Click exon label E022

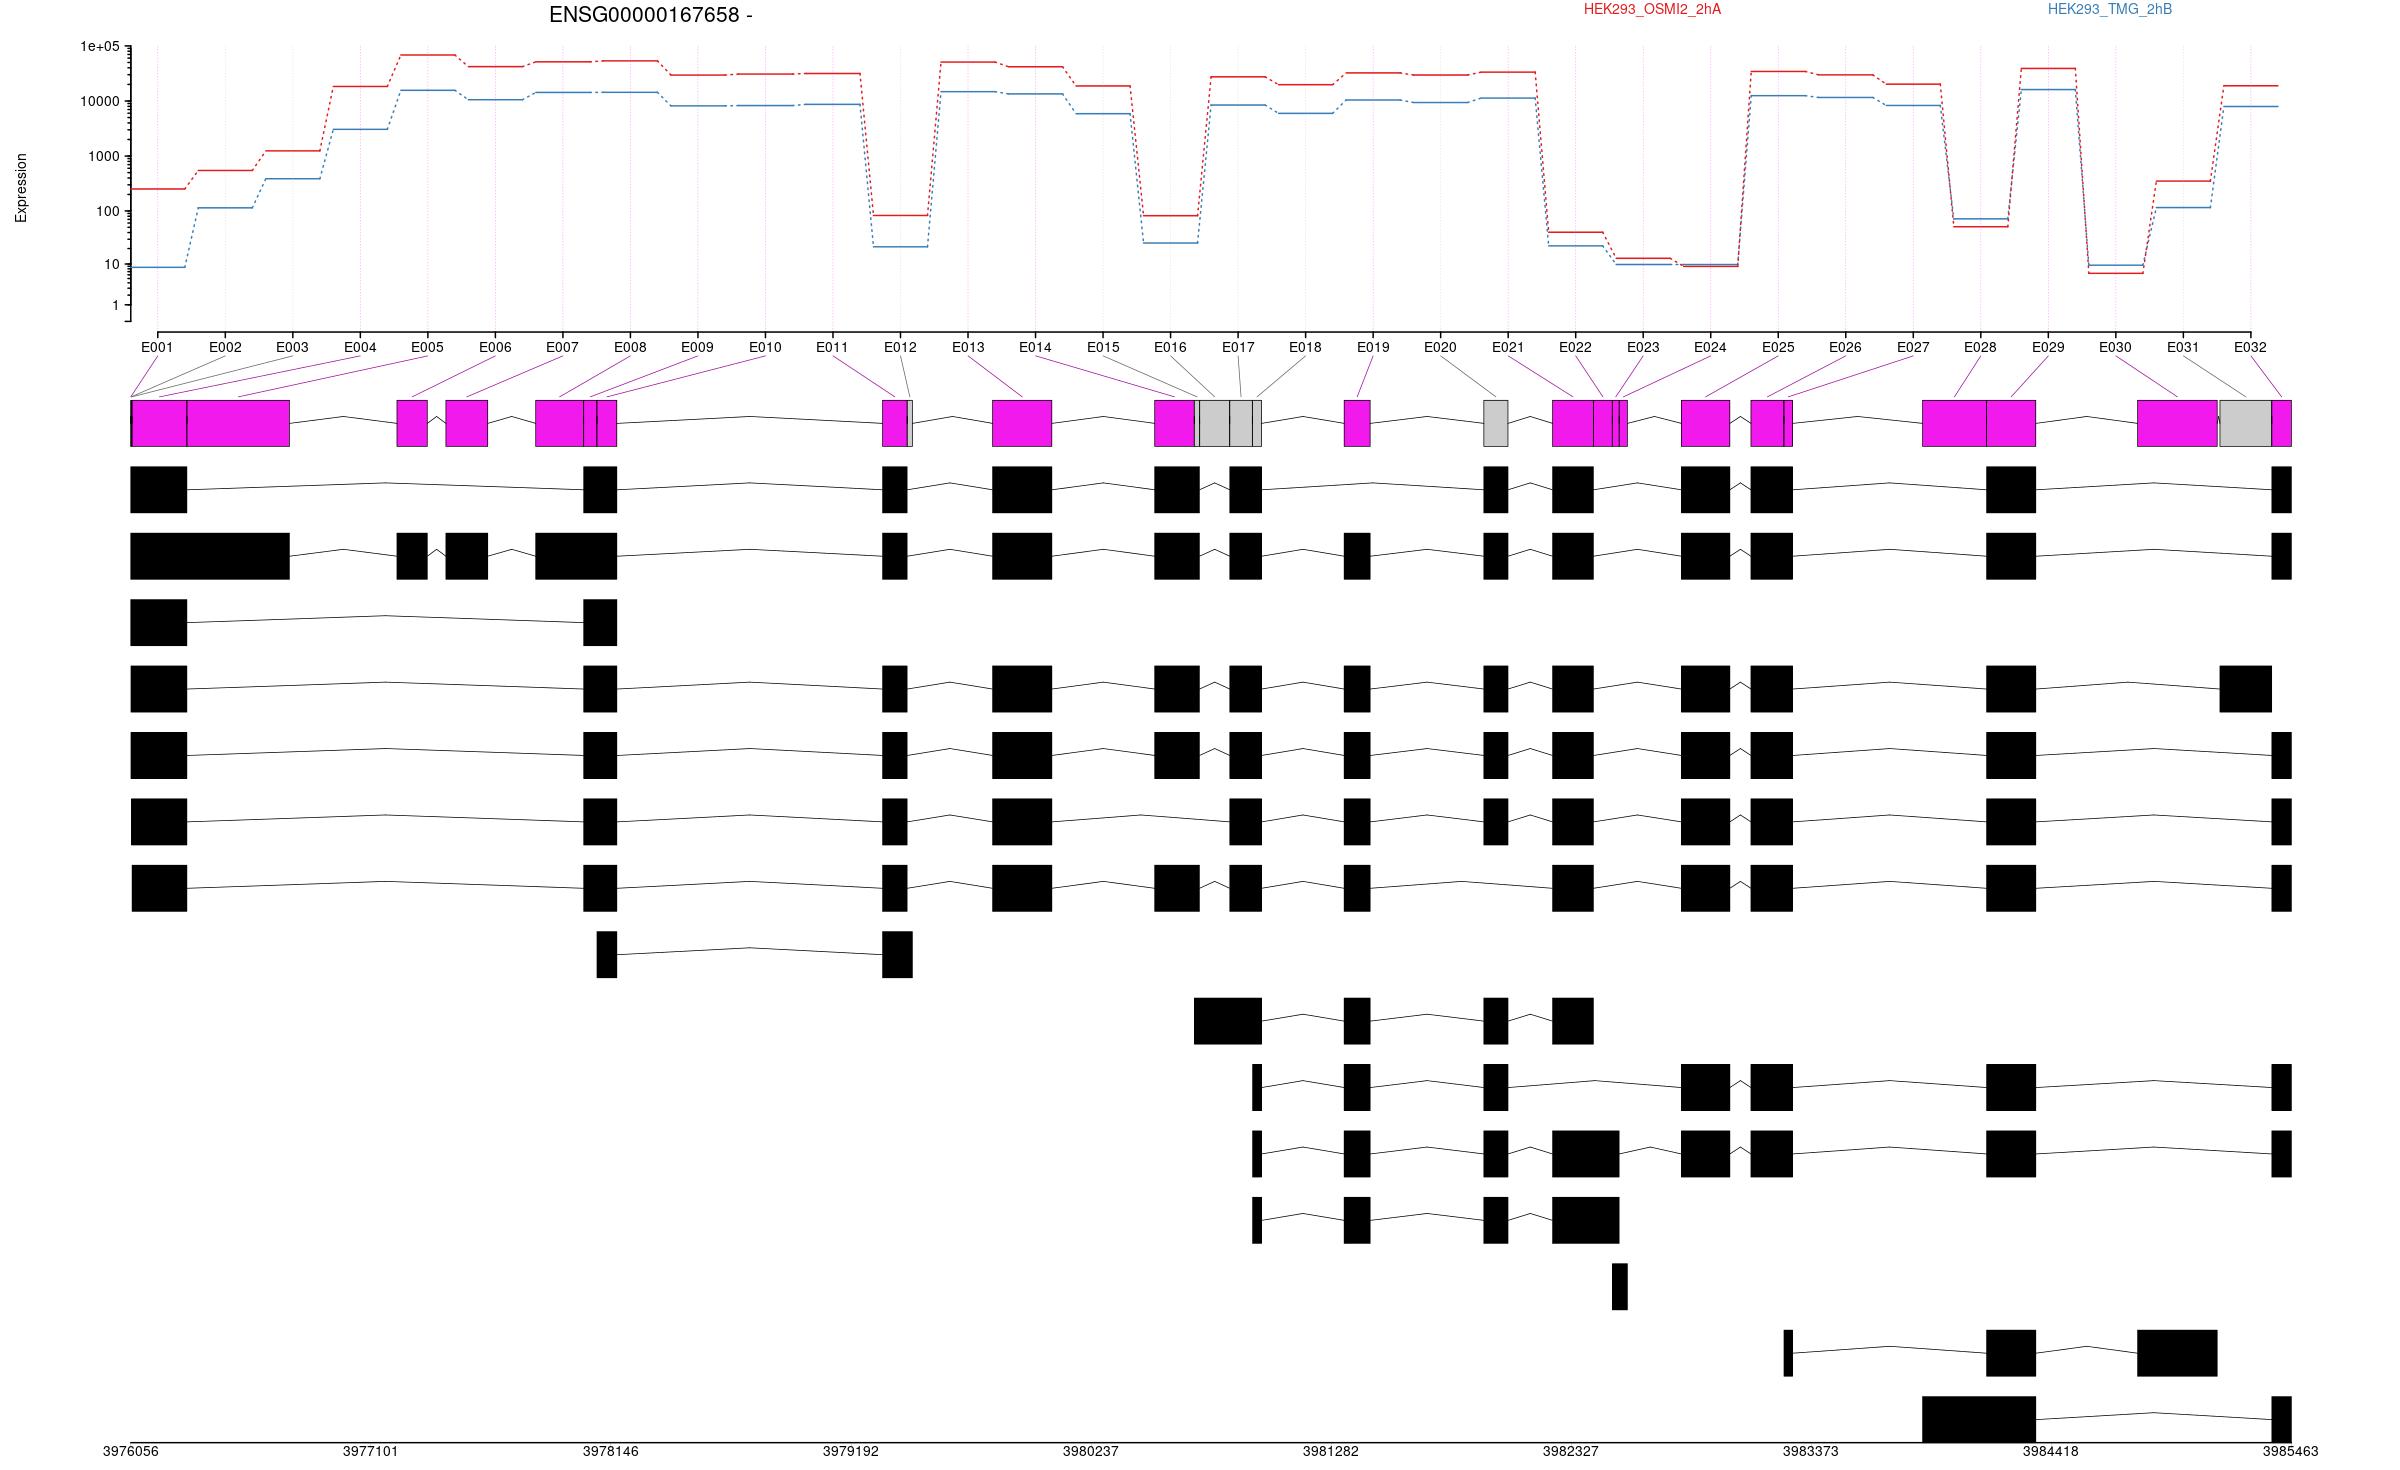(x=1575, y=347)
